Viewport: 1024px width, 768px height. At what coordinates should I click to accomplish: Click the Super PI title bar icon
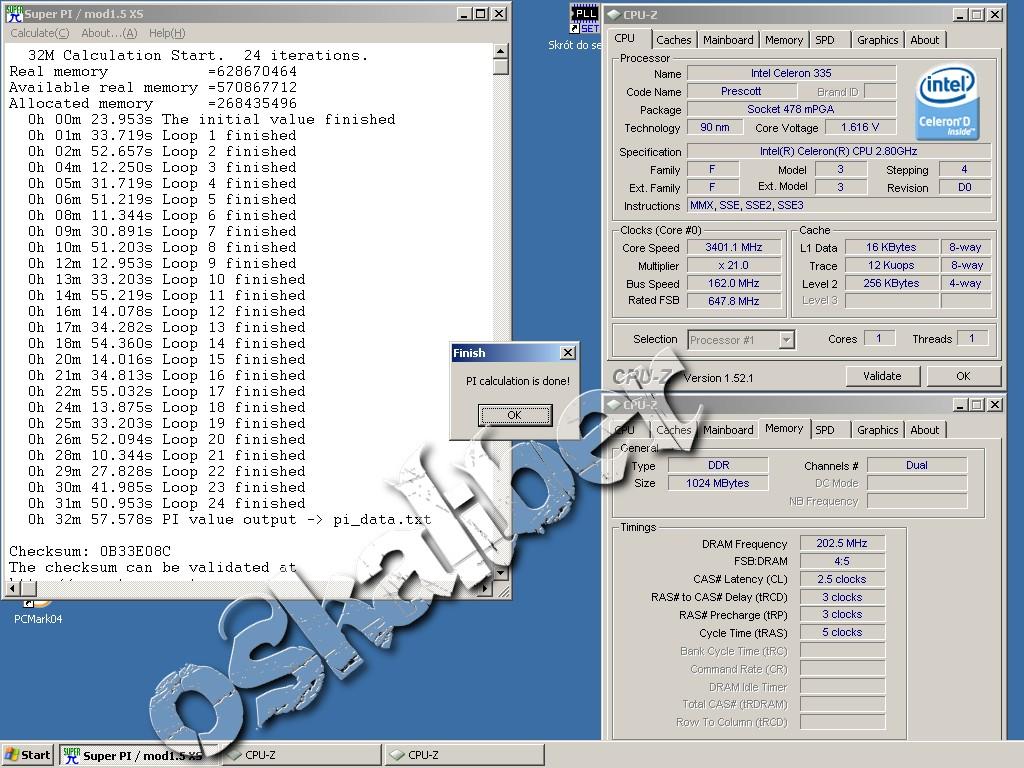[x=14, y=13]
